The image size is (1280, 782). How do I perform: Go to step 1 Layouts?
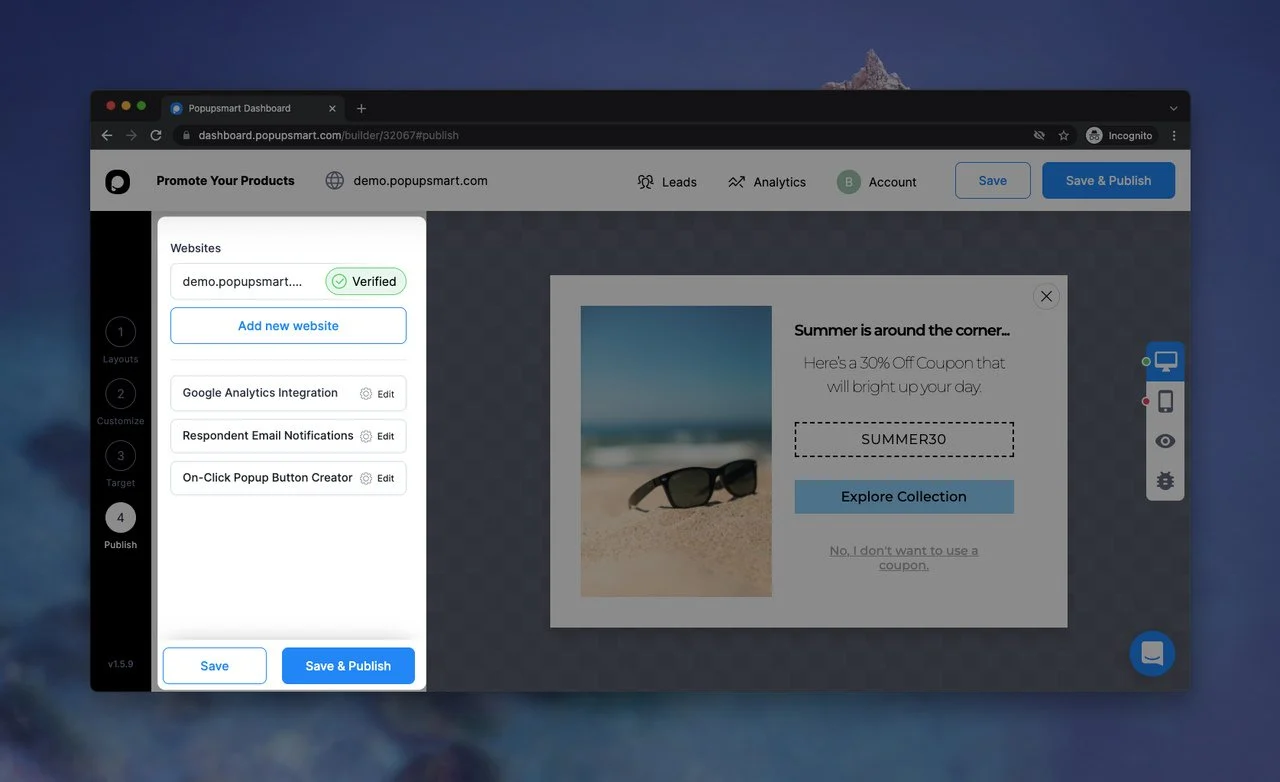click(x=121, y=332)
